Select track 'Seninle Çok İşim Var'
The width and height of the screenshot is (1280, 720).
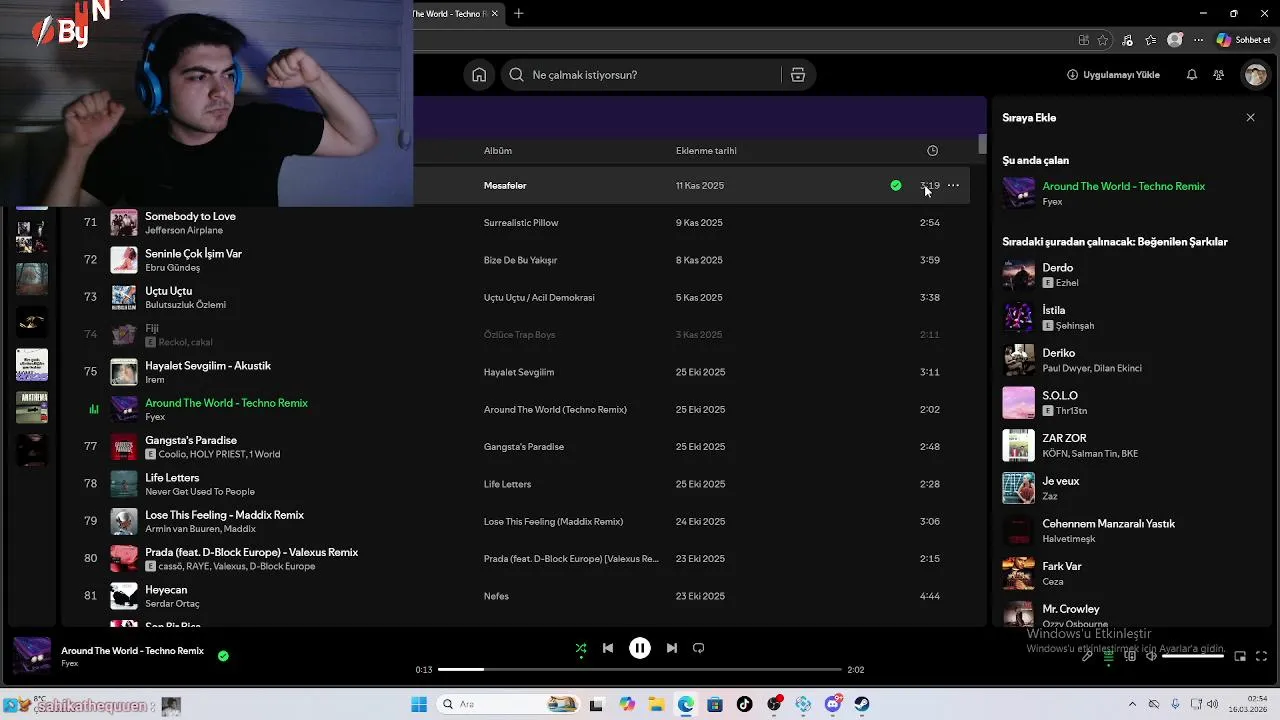tap(193, 254)
